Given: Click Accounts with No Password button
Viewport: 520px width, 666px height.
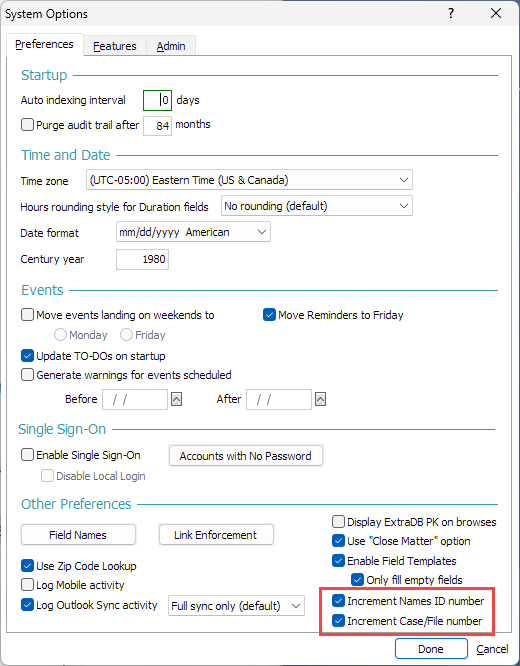Looking at the screenshot, I should point(246,456).
